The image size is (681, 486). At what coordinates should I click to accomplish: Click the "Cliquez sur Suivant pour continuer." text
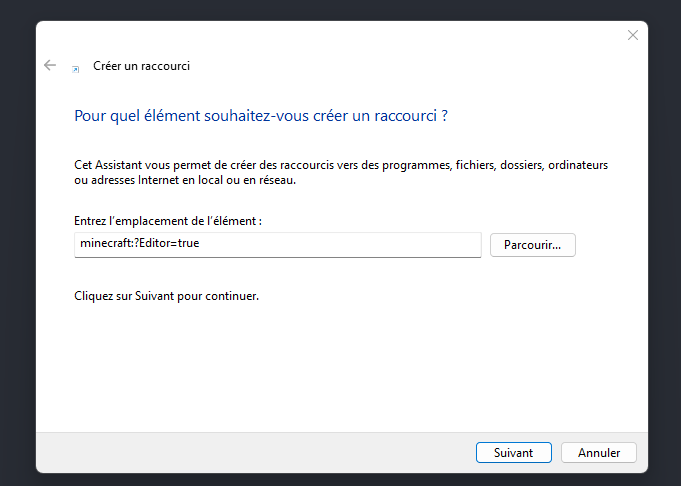(167, 296)
